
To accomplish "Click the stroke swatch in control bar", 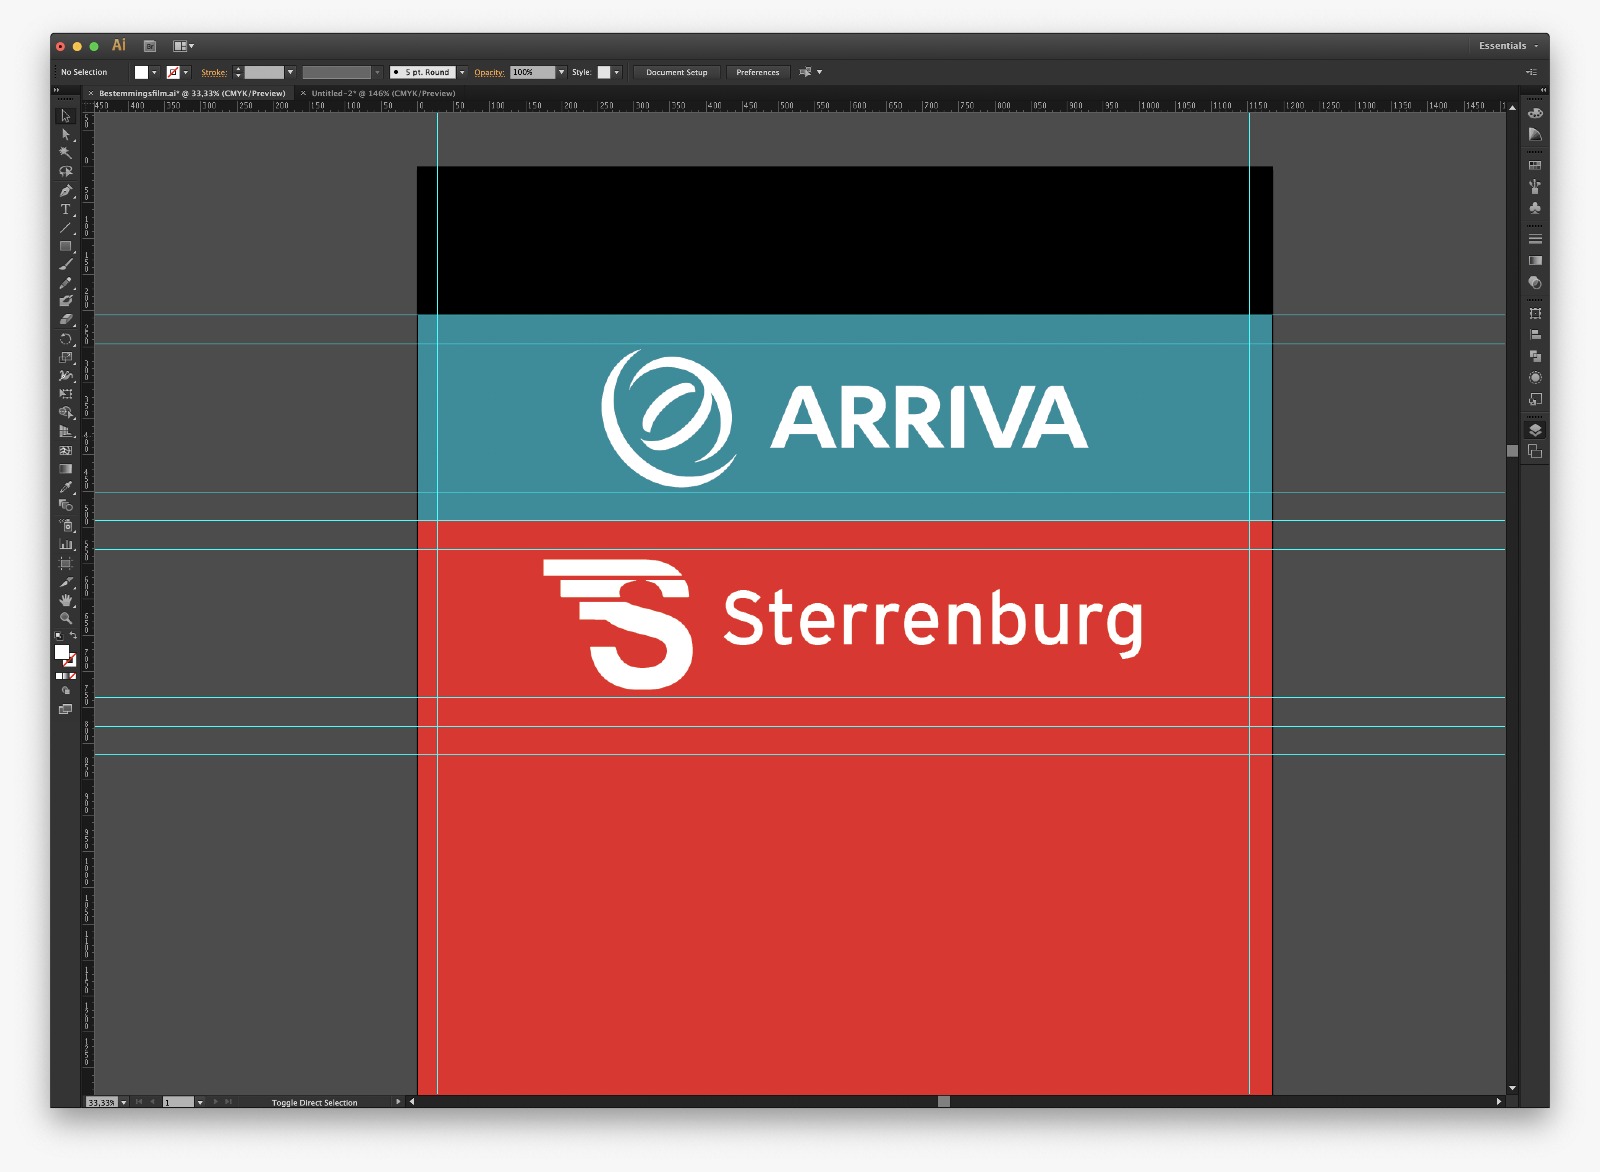I will [x=173, y=72].
